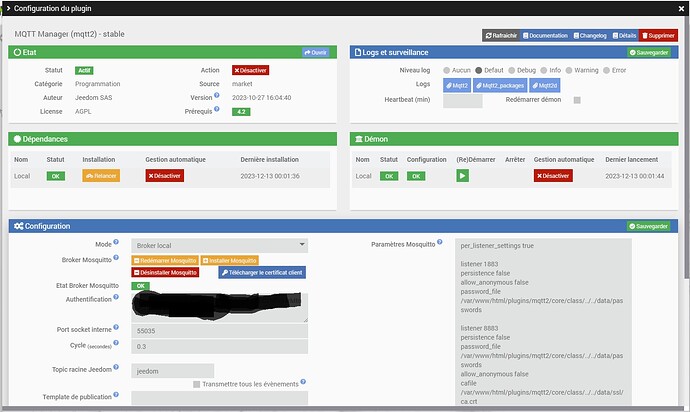Image resolution: width=690 pixels, height=412 pixels.
Task: Select the Defaut log level
Action: 479,70
